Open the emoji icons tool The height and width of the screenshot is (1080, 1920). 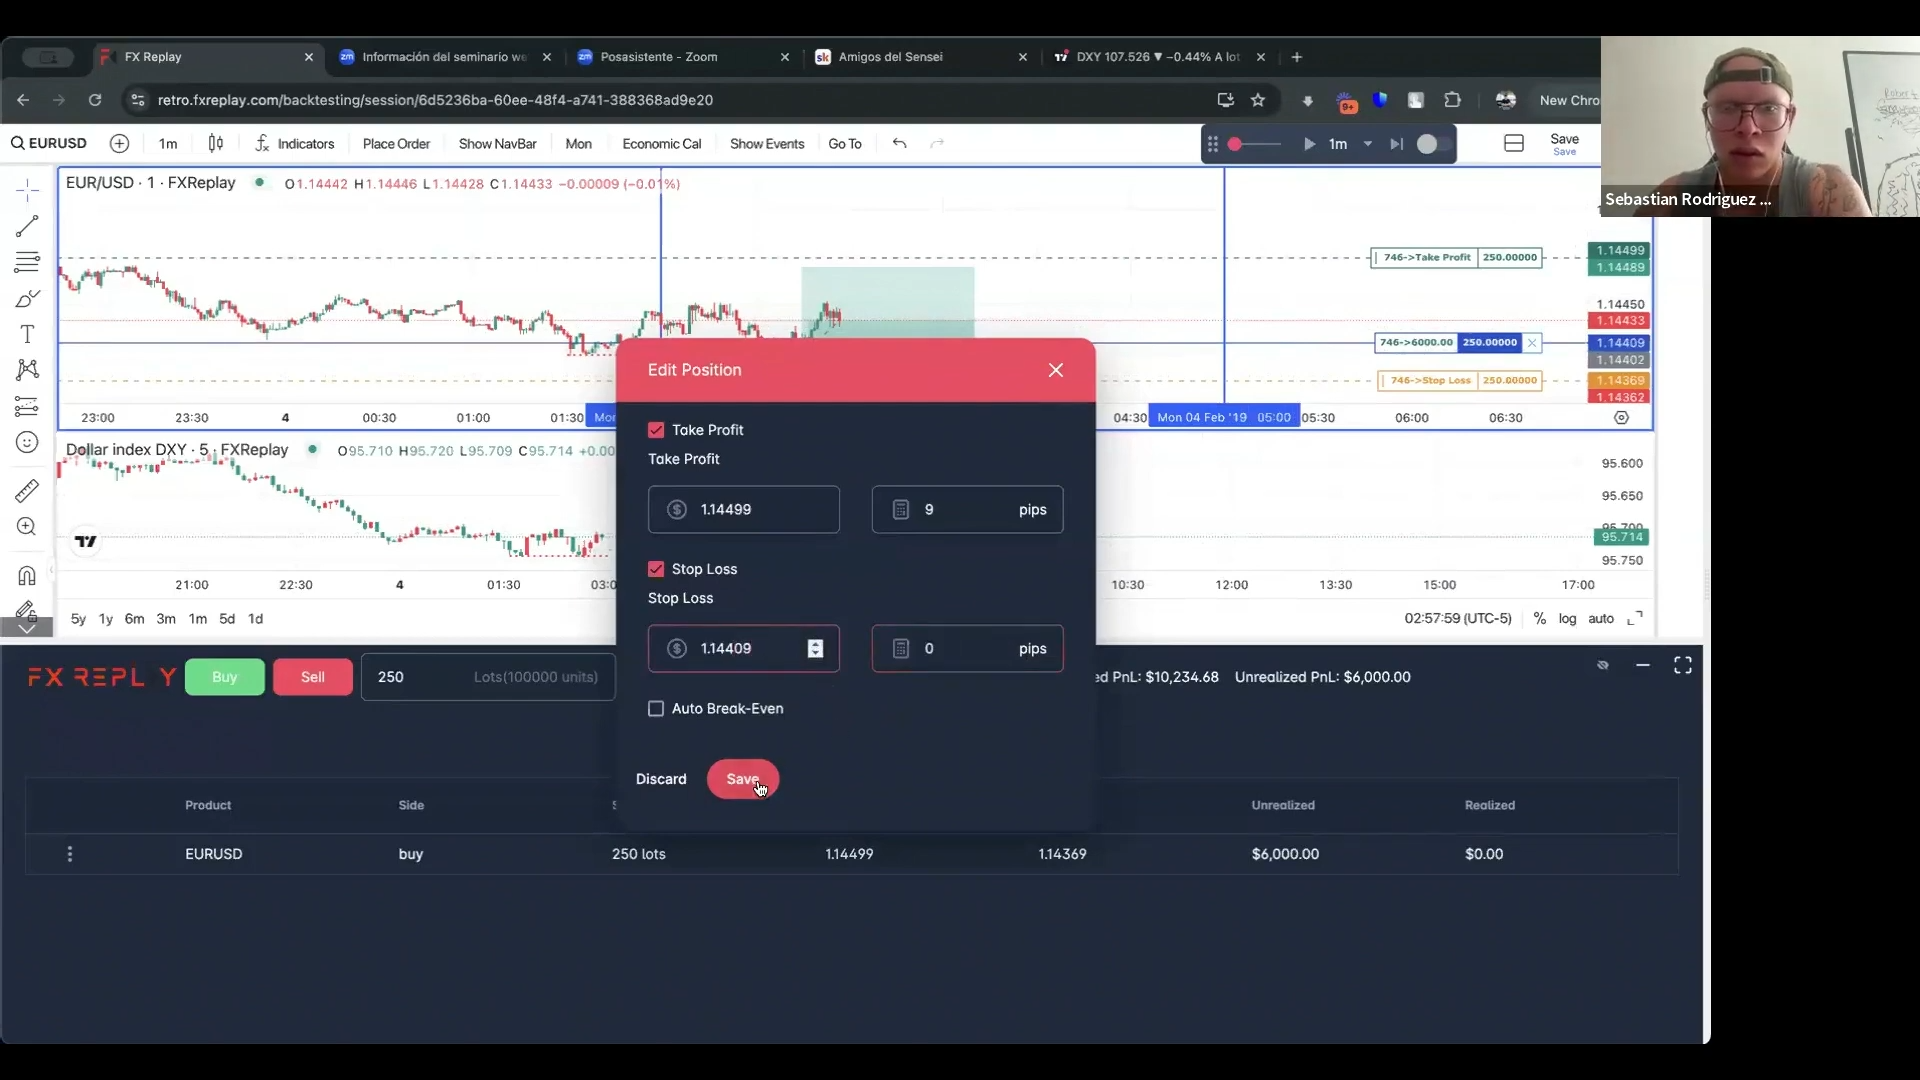(x=27, y=442)
